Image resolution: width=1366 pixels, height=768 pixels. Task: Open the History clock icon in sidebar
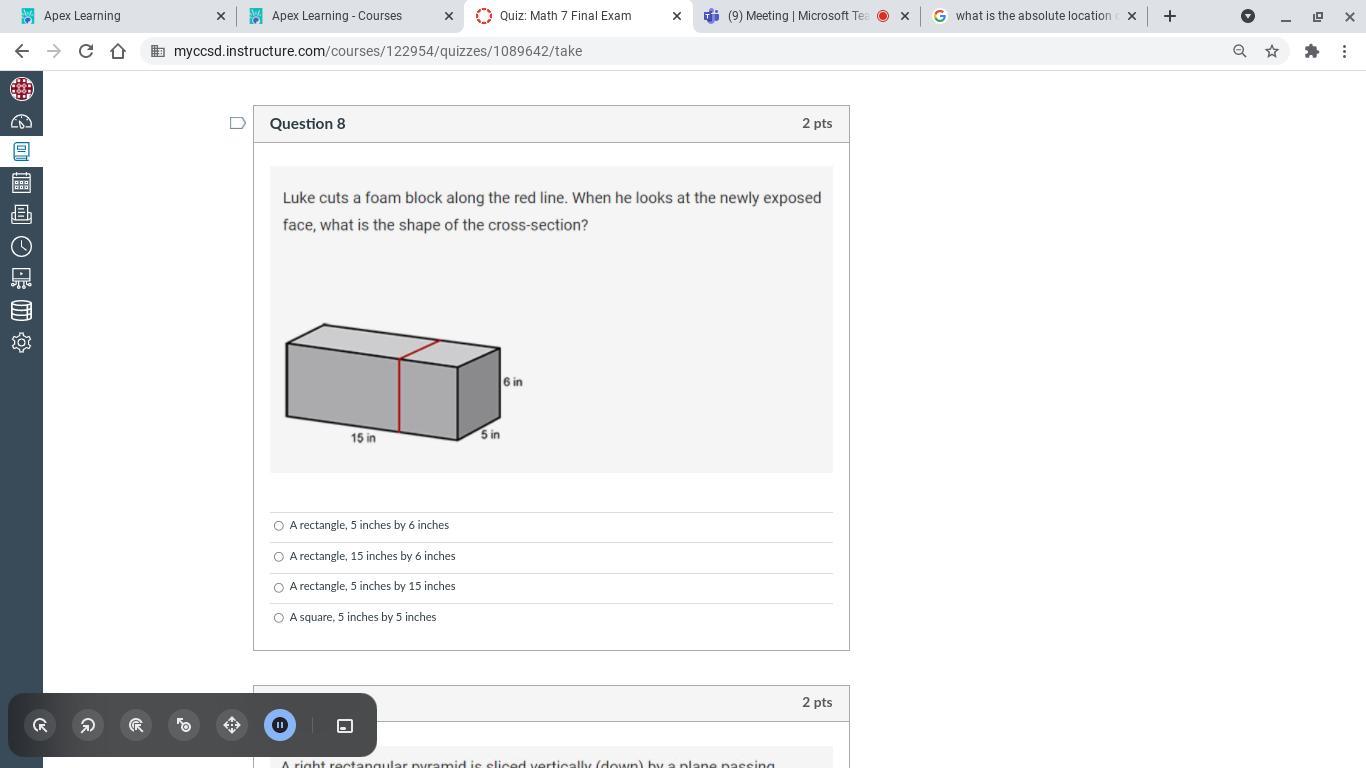(x=21, y=246)
